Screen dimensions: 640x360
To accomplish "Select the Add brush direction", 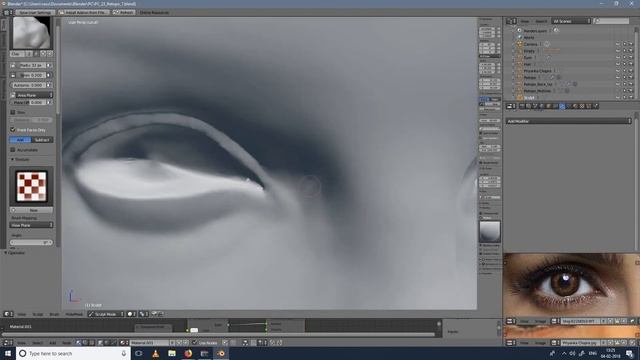I will [20, 140].
